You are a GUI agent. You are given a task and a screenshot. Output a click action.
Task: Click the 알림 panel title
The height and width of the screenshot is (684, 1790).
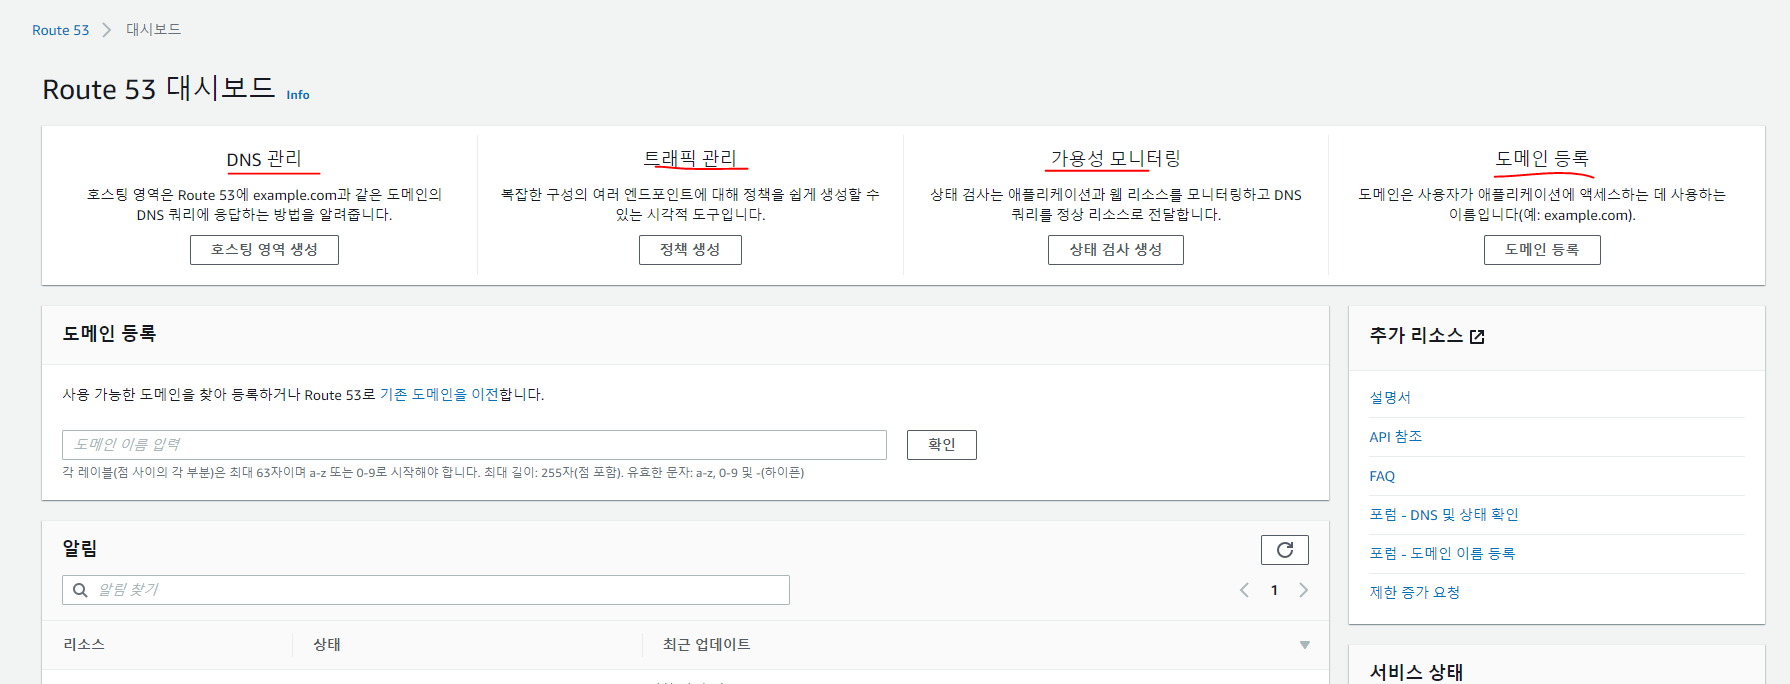point(80,548)
